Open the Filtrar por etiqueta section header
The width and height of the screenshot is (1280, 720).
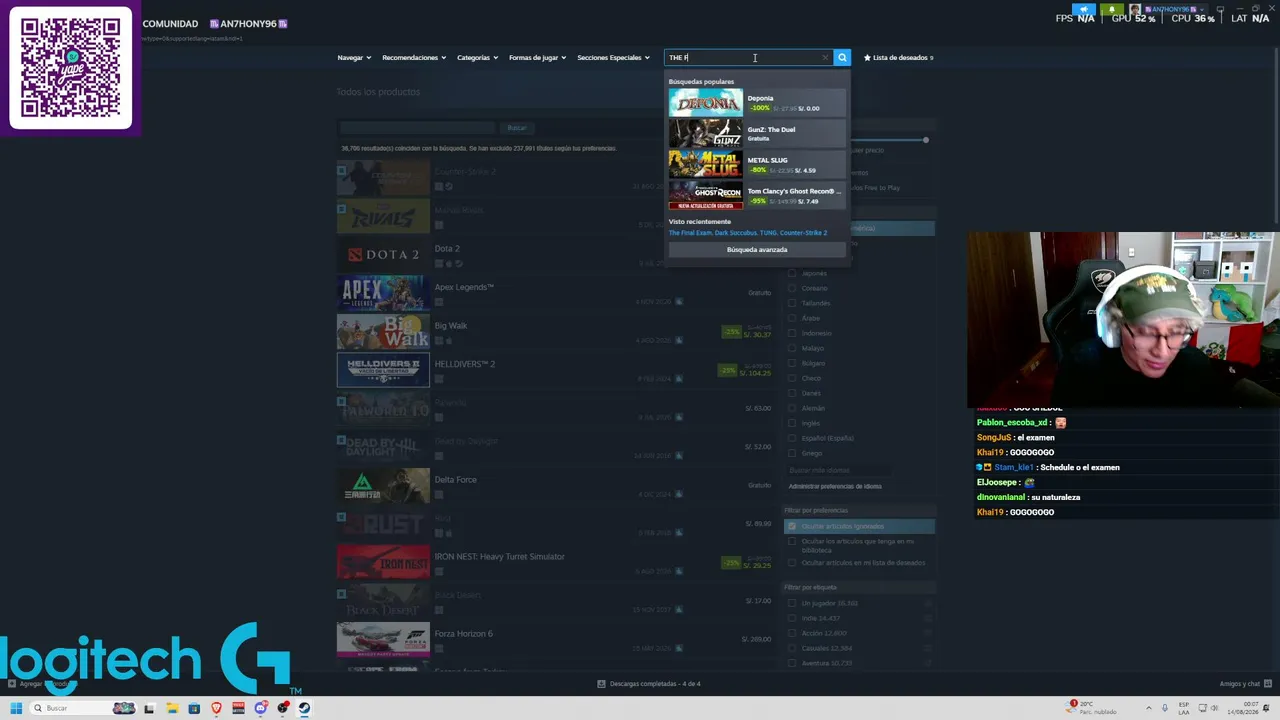pyautogui.click(x=859, y=587)
